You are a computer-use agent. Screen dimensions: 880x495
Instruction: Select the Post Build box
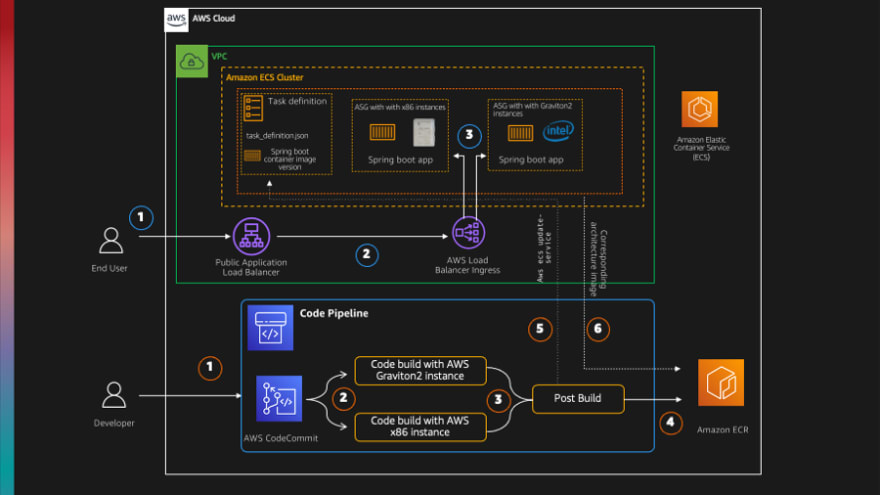578,398
